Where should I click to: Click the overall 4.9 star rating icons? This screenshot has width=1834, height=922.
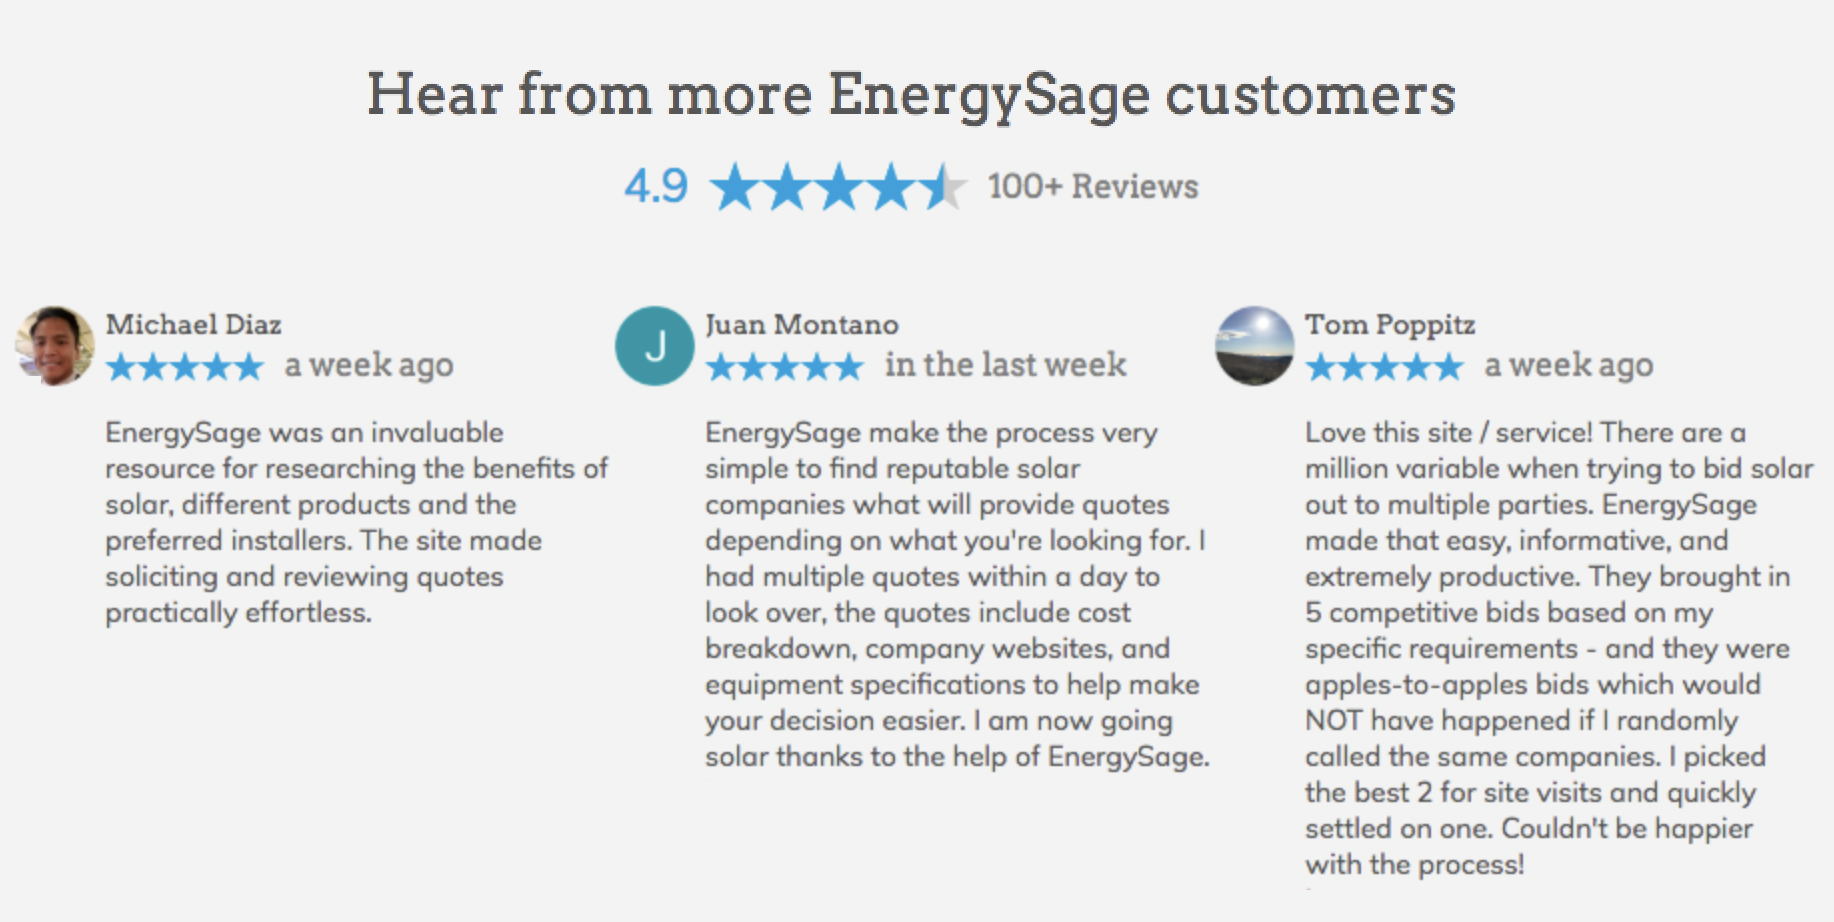click(838, 187)
